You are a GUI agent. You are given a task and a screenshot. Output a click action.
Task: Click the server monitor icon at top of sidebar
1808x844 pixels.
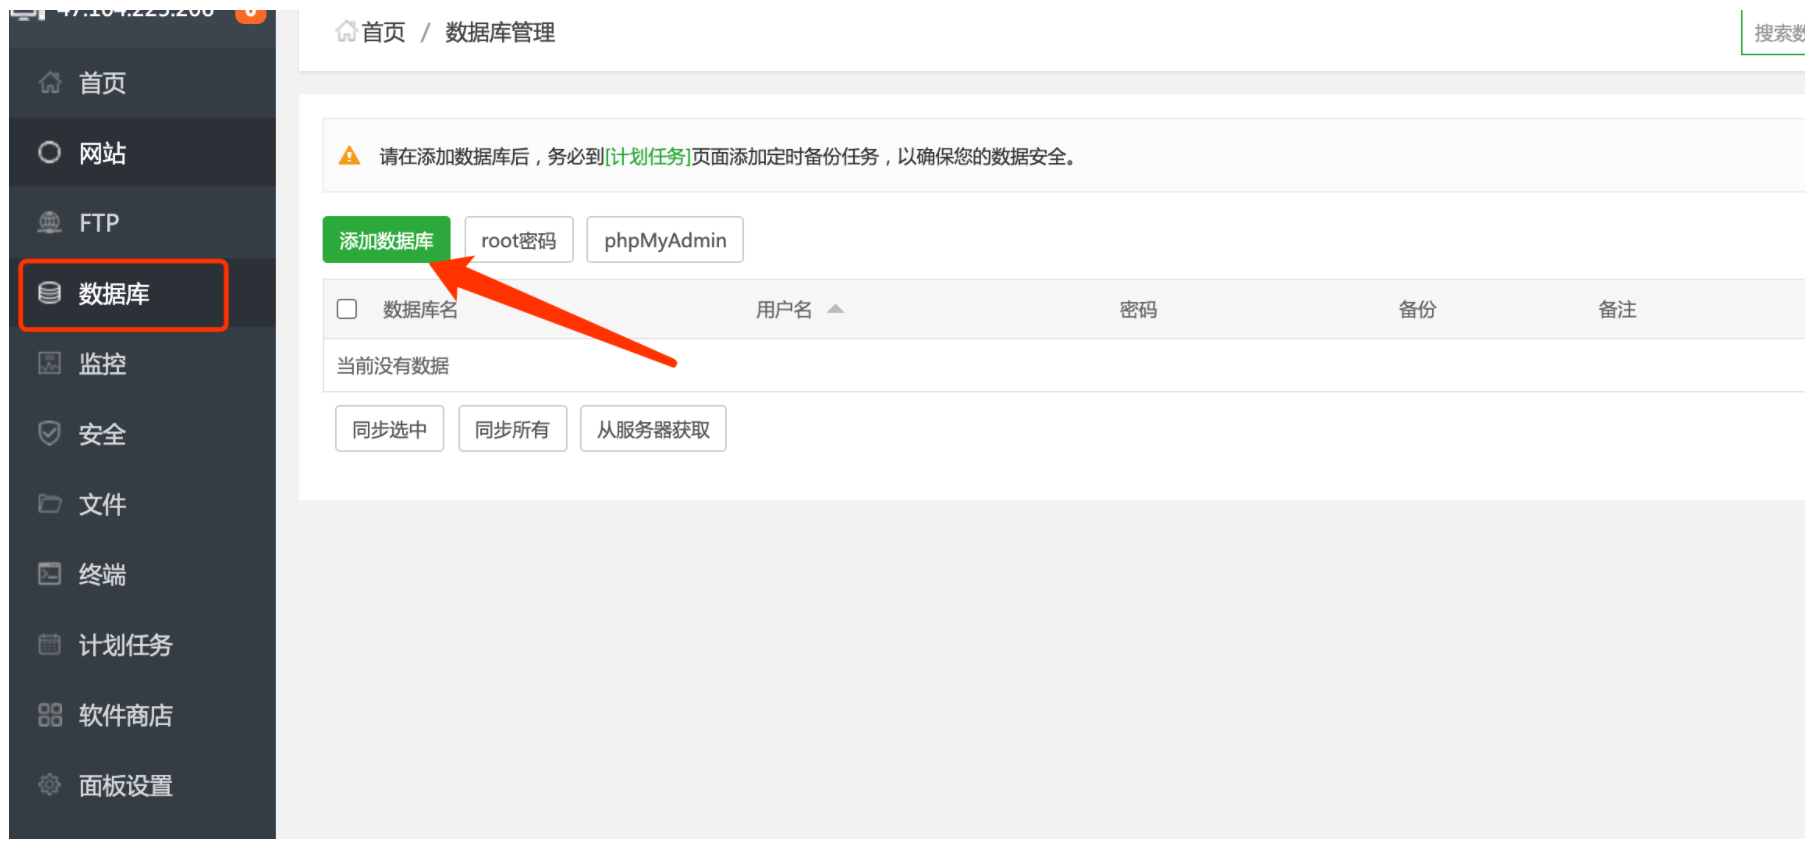[x=28, y=15]
